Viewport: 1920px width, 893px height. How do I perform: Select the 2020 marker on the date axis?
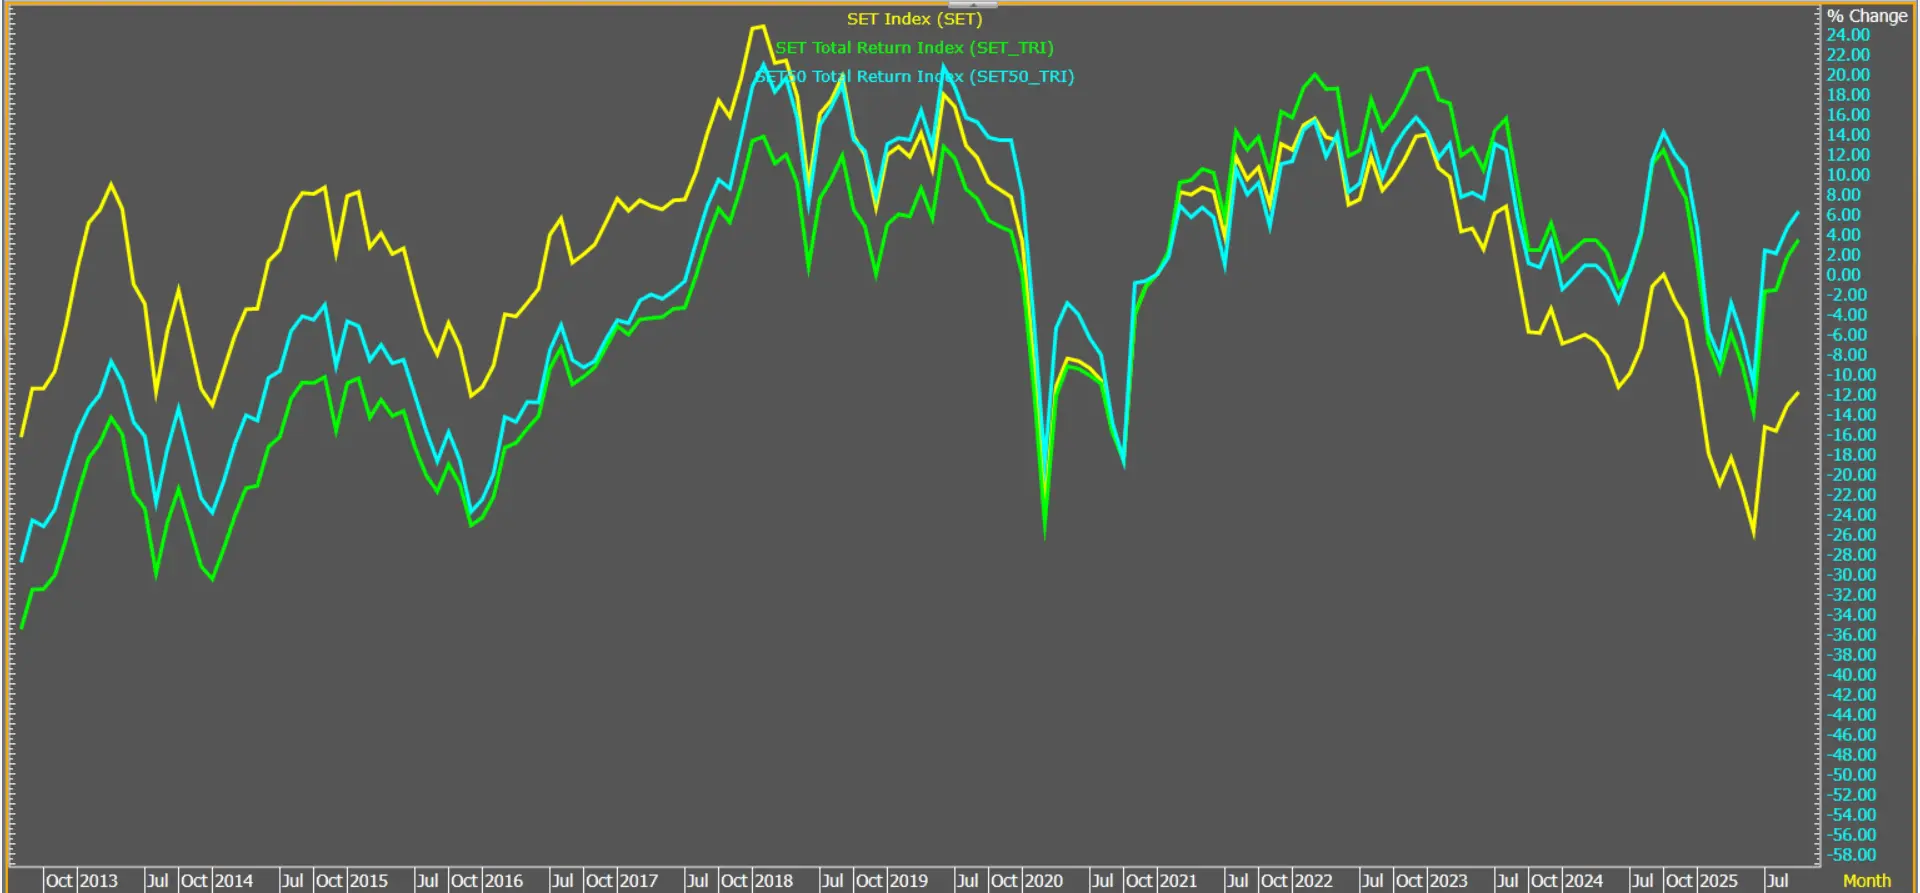click(x=1043, y=881)
